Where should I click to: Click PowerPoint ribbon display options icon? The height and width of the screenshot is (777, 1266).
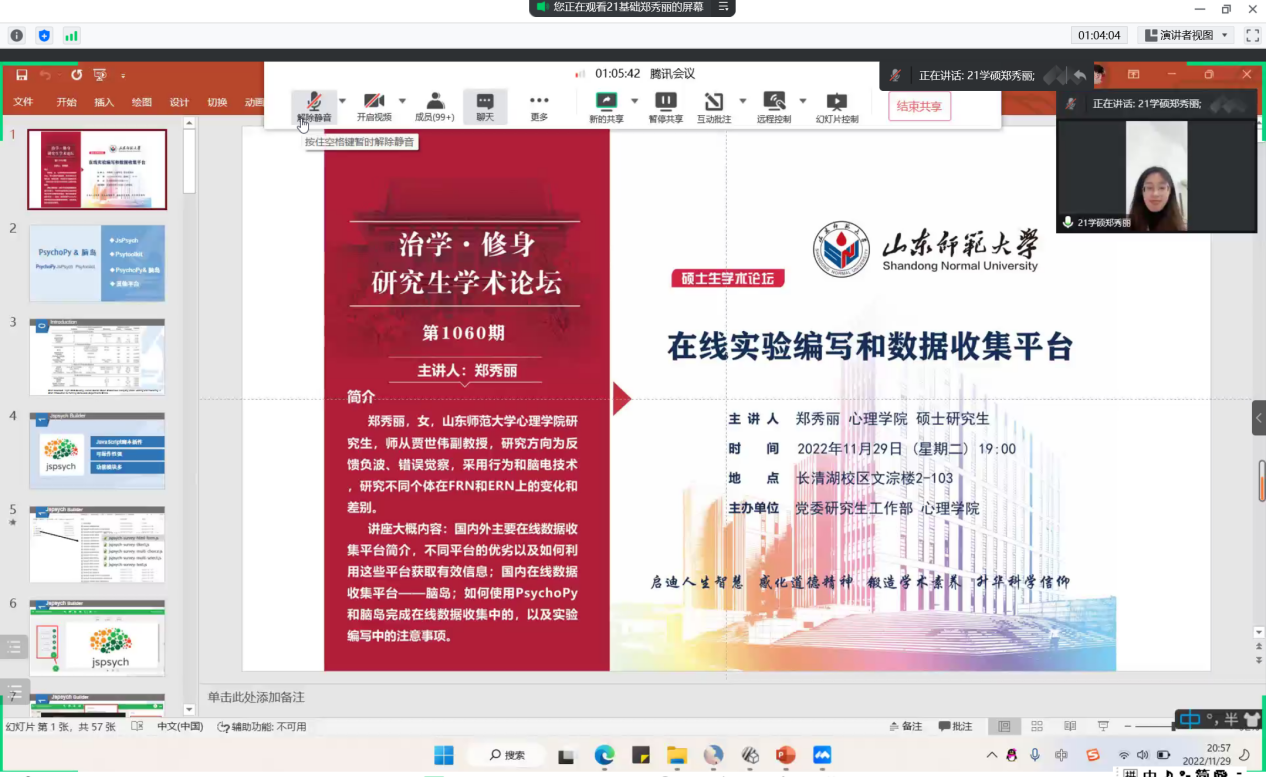point(1134,75)
